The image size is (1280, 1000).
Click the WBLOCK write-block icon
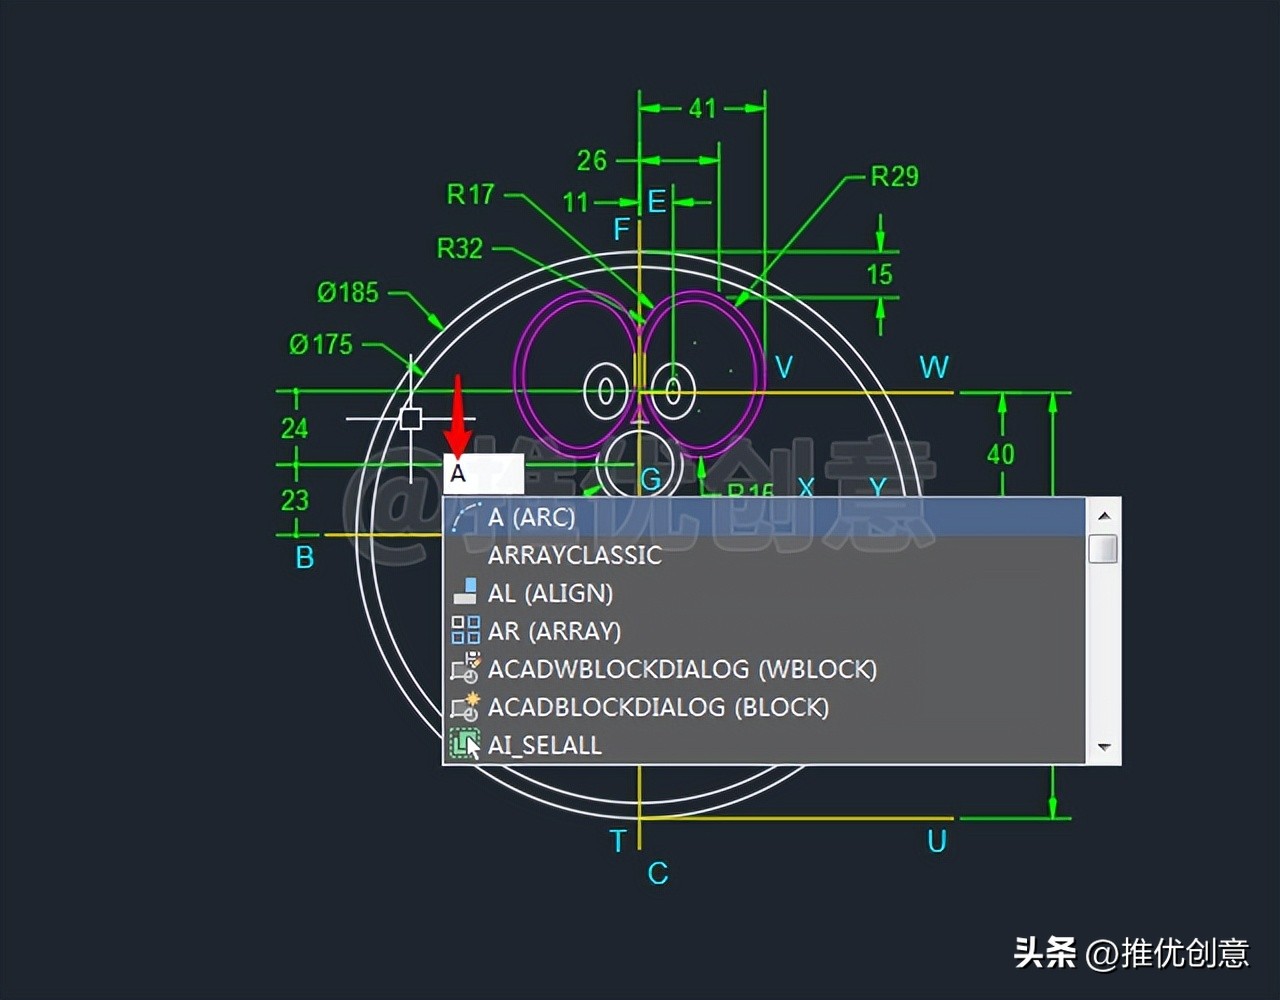tap(464, 668)
